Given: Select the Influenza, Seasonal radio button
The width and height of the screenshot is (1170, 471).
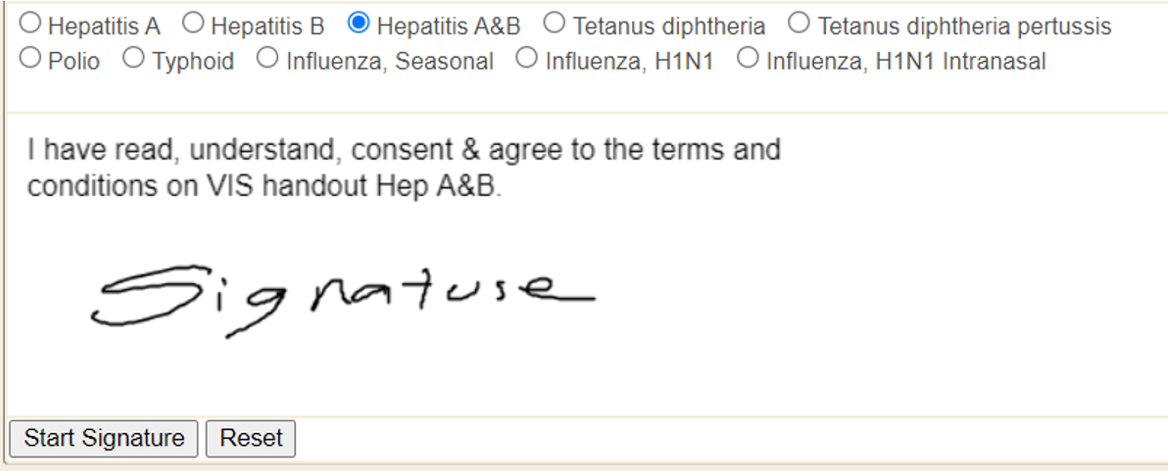Looking at the screenshot, I should 267,59.
